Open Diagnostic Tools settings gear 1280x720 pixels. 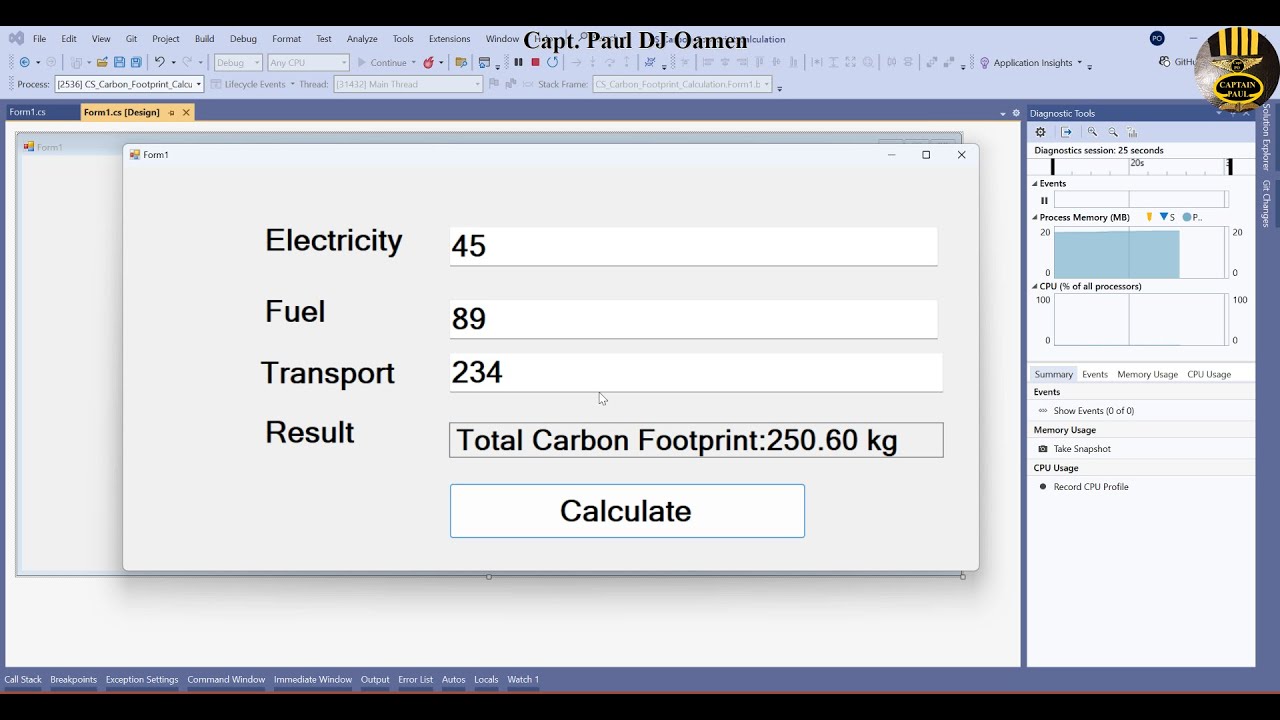1040,132
